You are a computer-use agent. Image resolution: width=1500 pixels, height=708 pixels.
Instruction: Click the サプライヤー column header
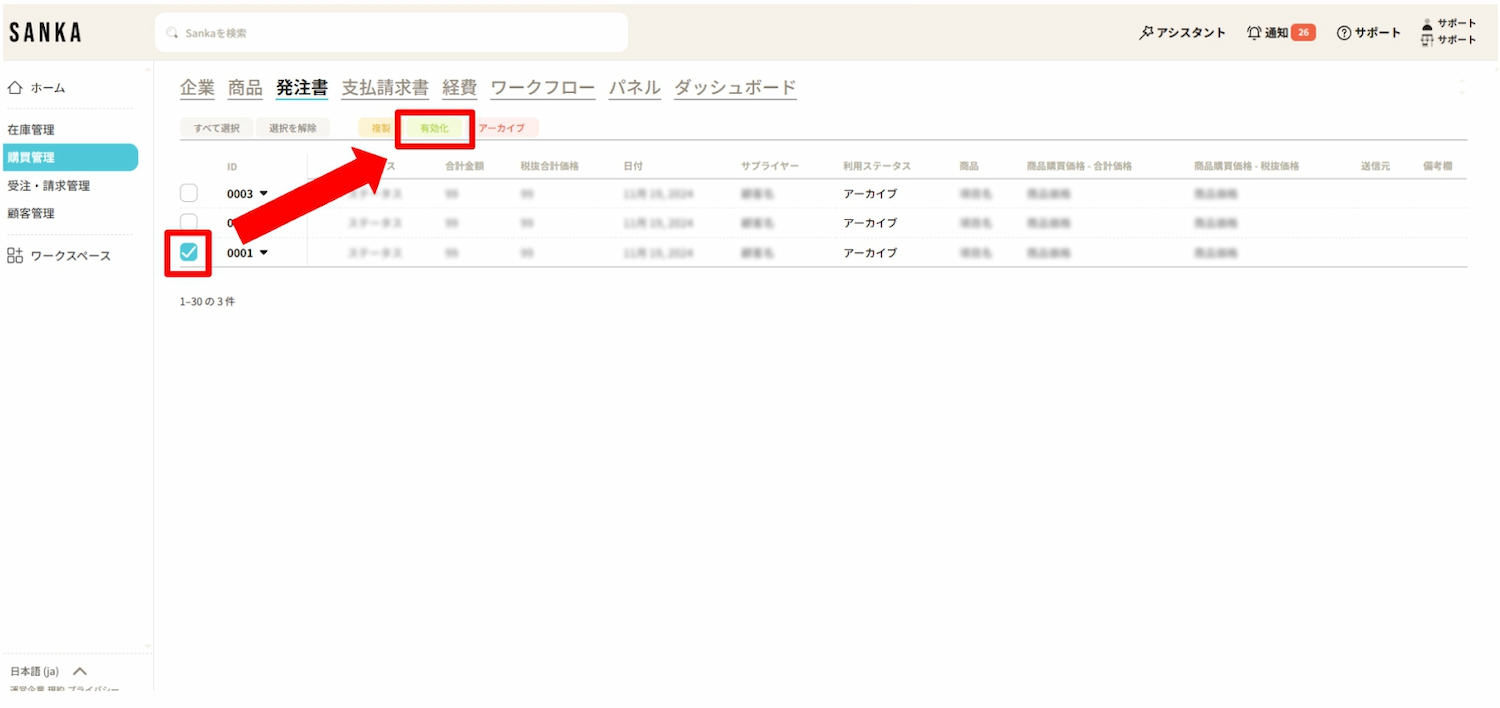[x=770, y=166]
